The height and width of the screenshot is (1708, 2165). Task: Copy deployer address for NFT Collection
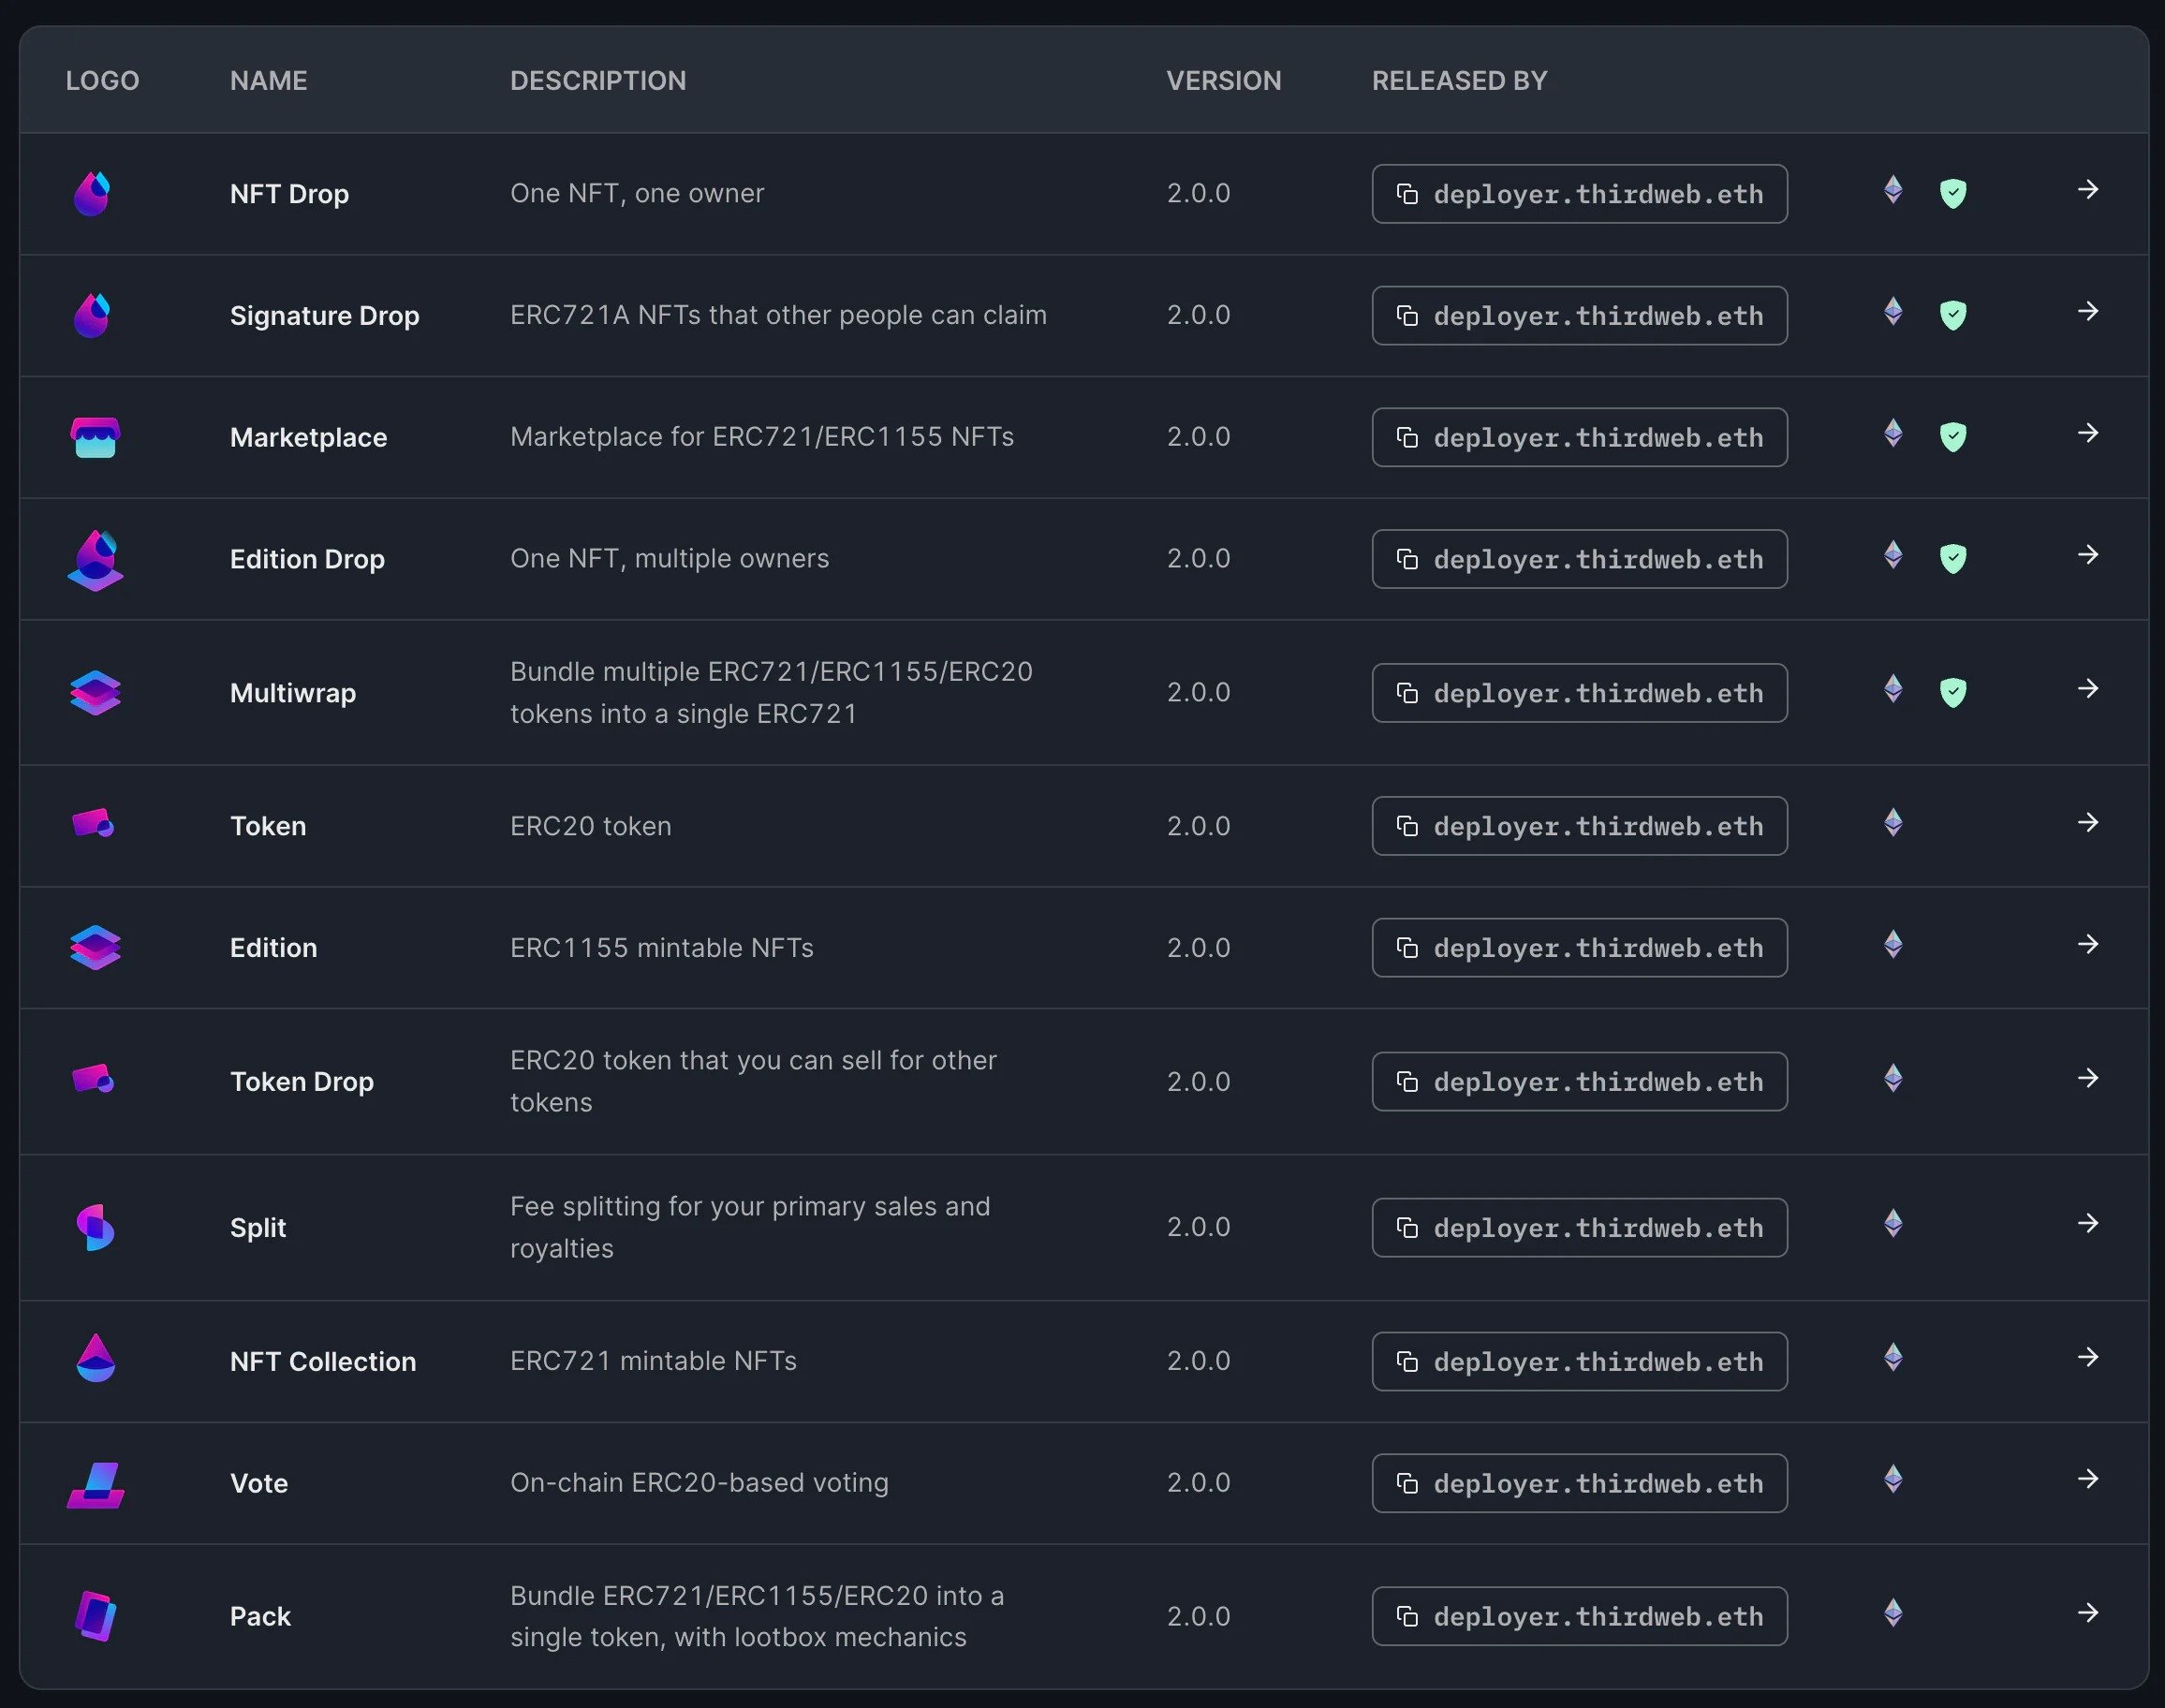point(1578,1361)
